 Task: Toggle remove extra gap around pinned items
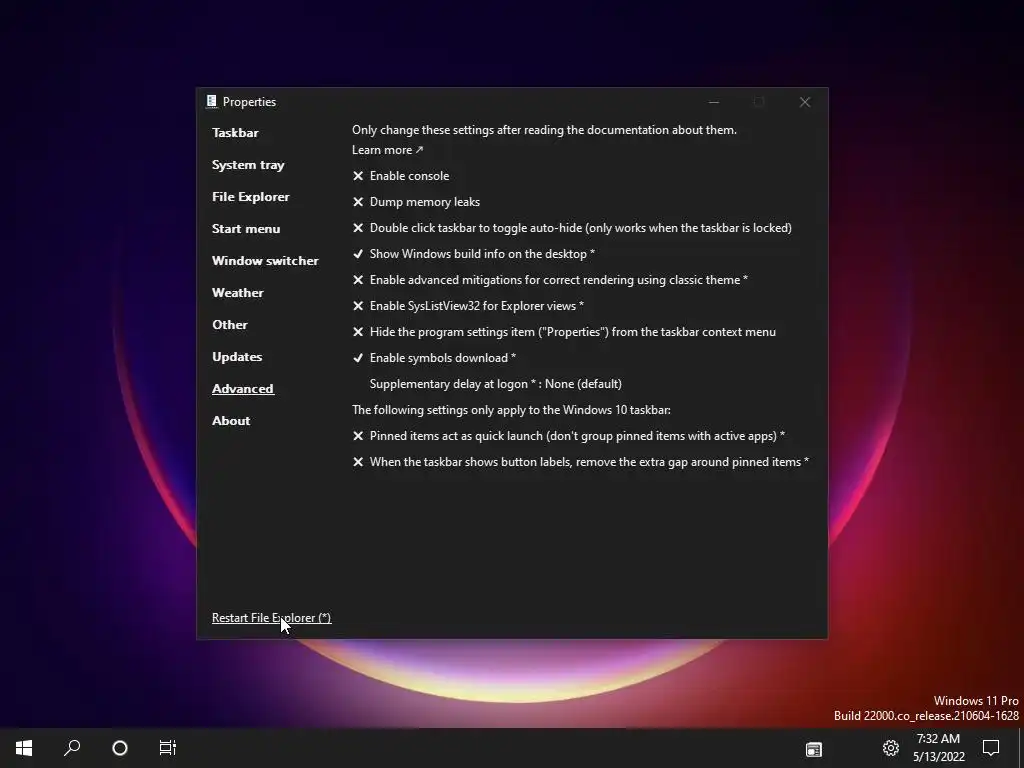click(581, 462)
